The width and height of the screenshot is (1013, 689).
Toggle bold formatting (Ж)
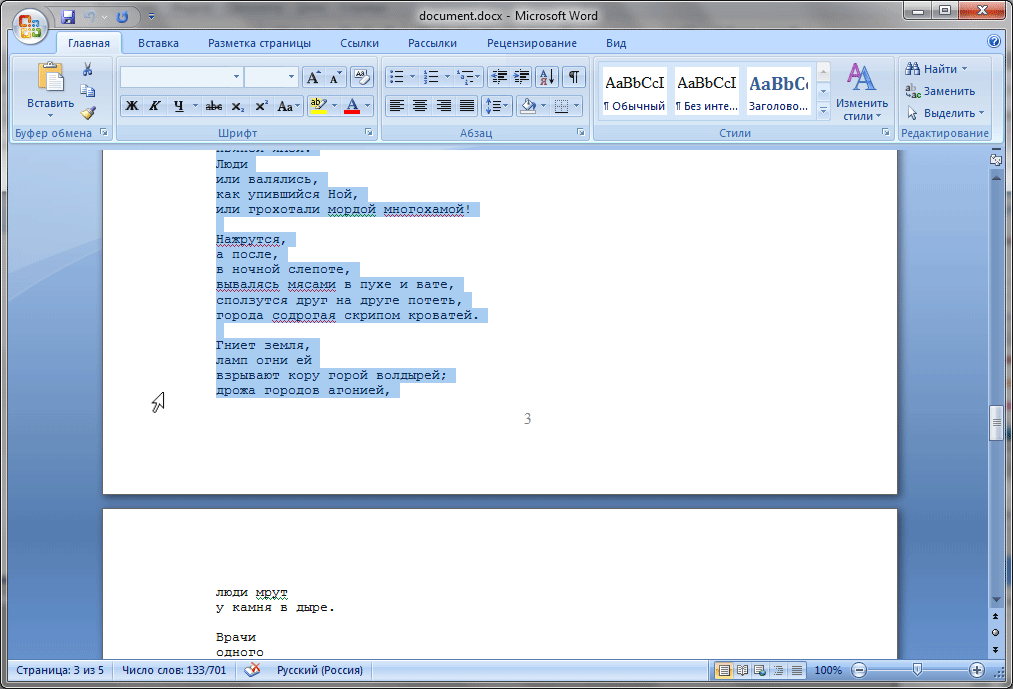coord(131,106)
